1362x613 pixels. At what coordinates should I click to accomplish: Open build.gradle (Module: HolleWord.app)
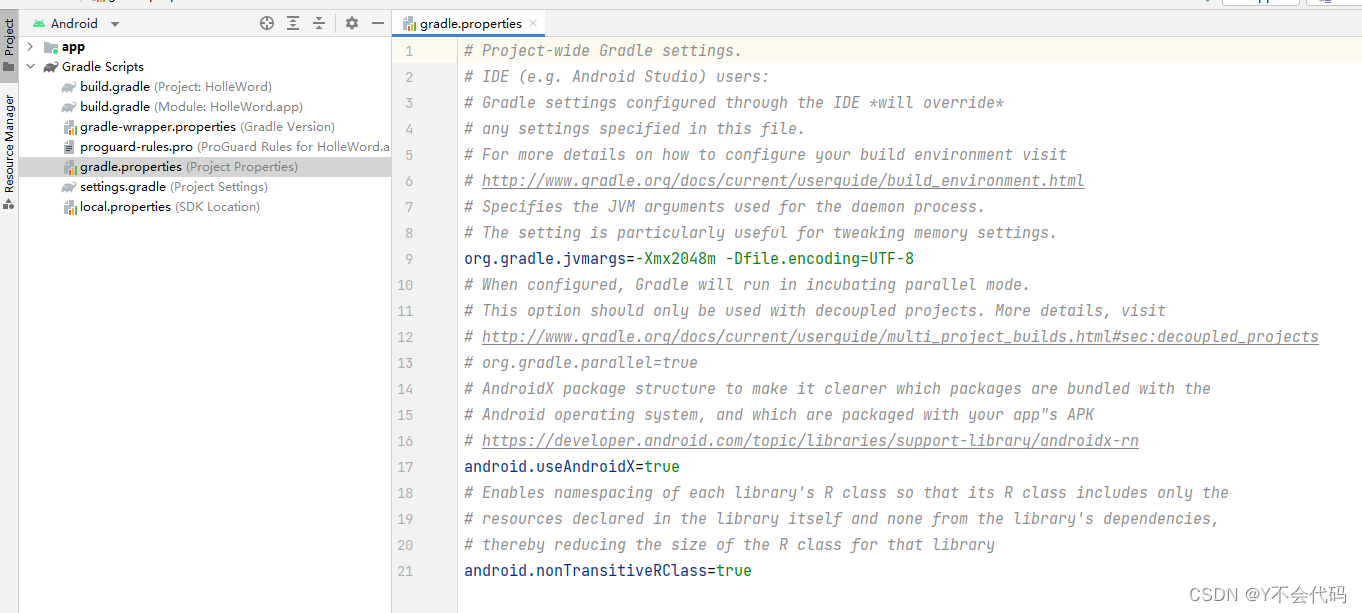tap(191, 107)
